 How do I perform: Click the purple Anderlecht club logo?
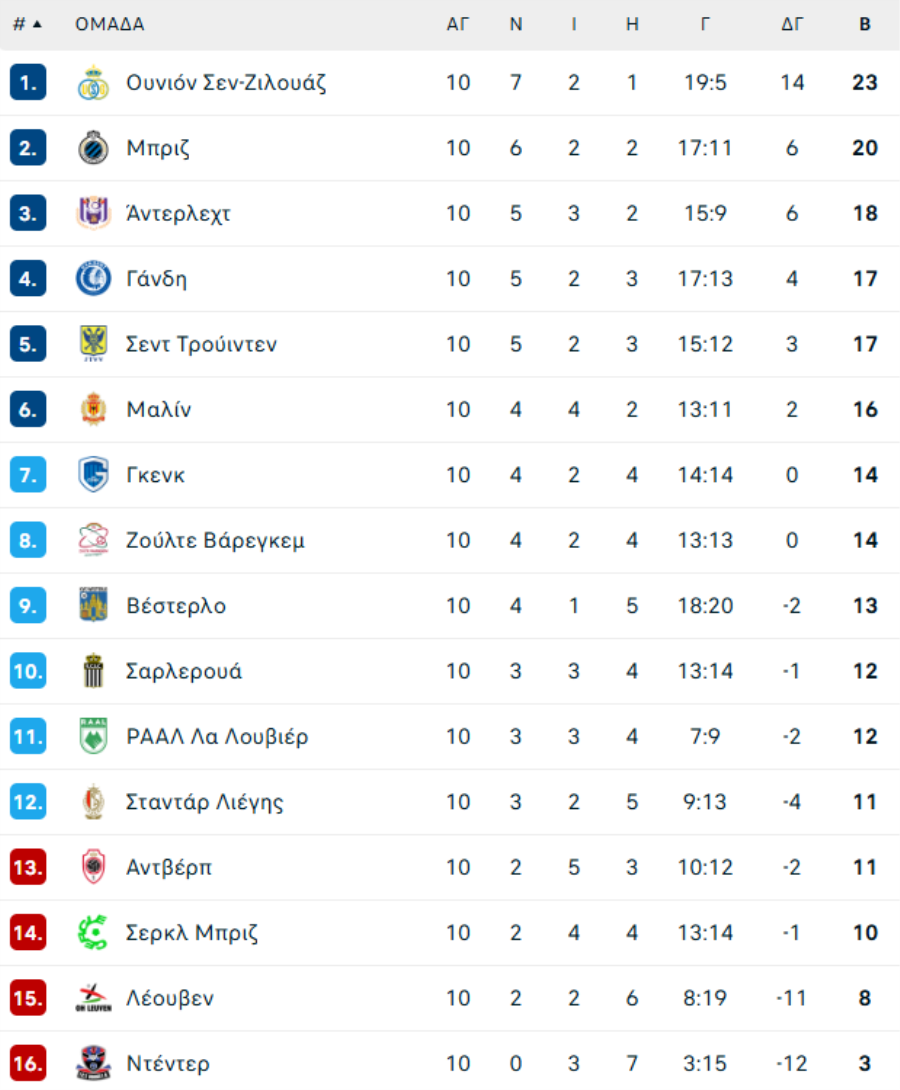pos(93,213)
